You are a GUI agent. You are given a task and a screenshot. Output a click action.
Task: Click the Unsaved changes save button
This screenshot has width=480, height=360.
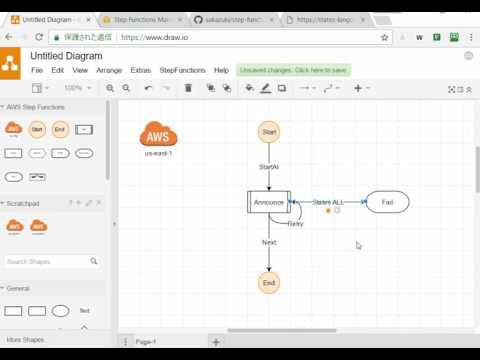click(x=293, y=70)
